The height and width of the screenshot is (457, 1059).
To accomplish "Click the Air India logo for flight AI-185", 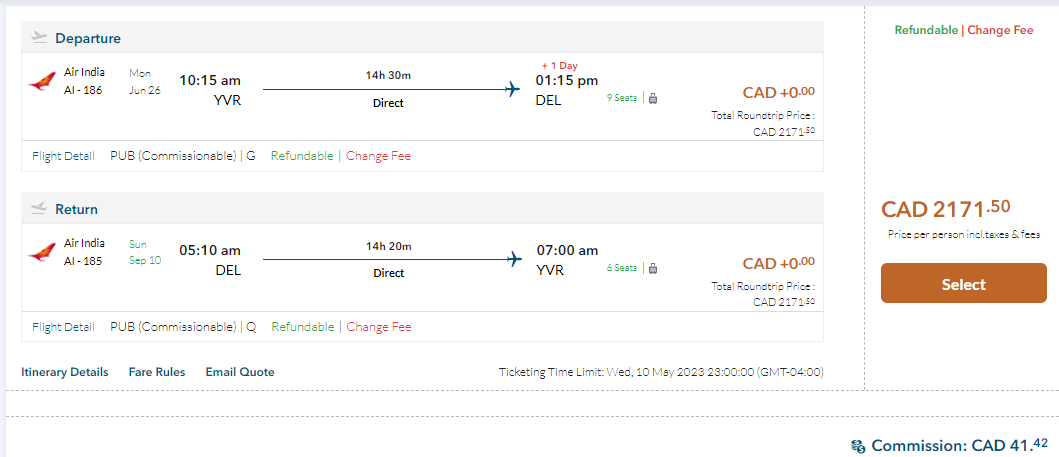I will point(41,253).
